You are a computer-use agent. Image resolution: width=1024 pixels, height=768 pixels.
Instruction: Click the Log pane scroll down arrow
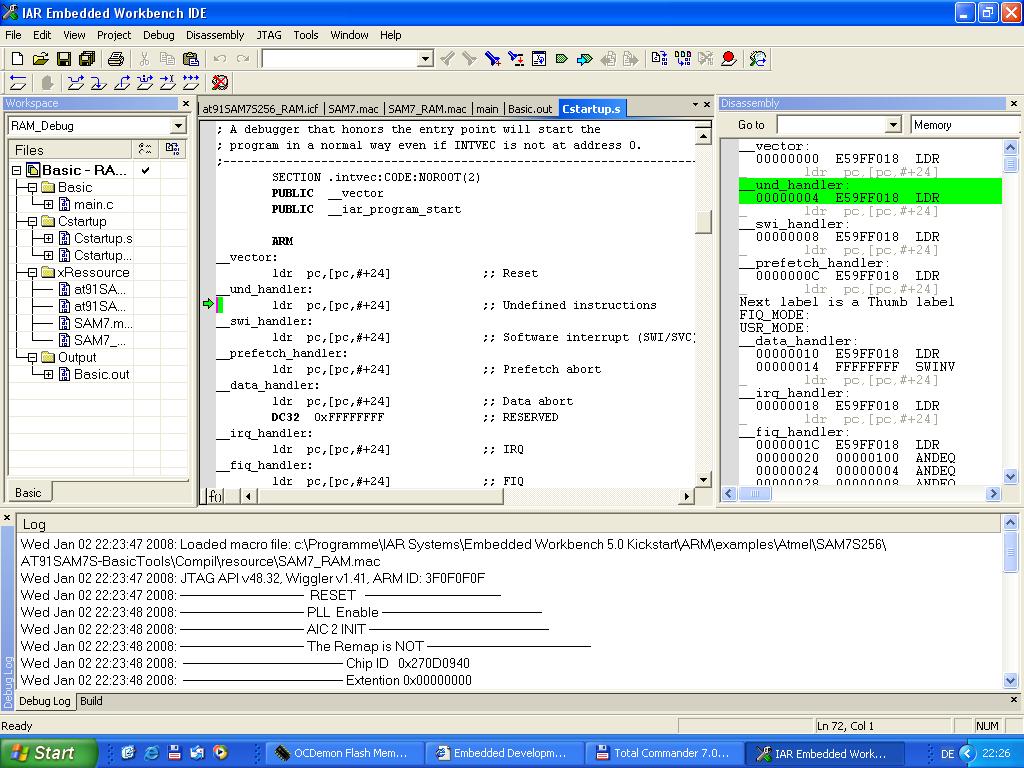click(1010, 680)
